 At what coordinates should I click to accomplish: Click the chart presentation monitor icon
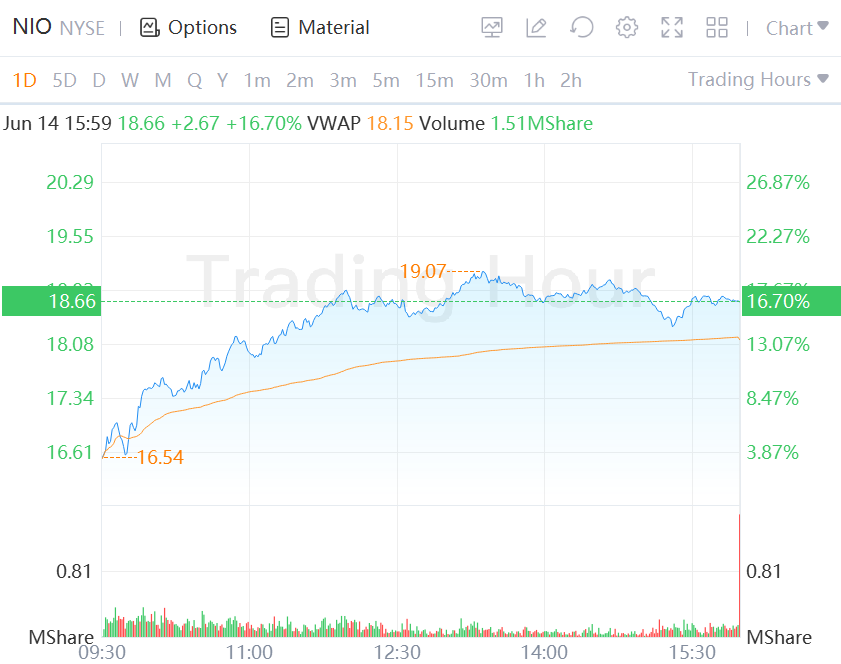pyautogui.click(x=492, y=28)
